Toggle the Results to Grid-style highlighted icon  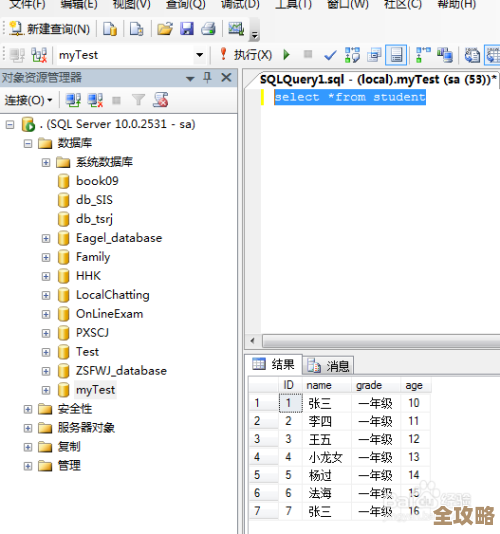(396, 55)
